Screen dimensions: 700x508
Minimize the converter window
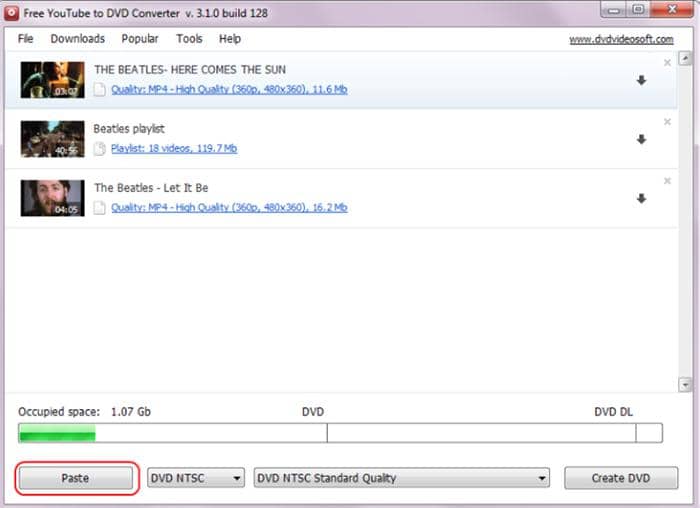click(x=614, y=9)
